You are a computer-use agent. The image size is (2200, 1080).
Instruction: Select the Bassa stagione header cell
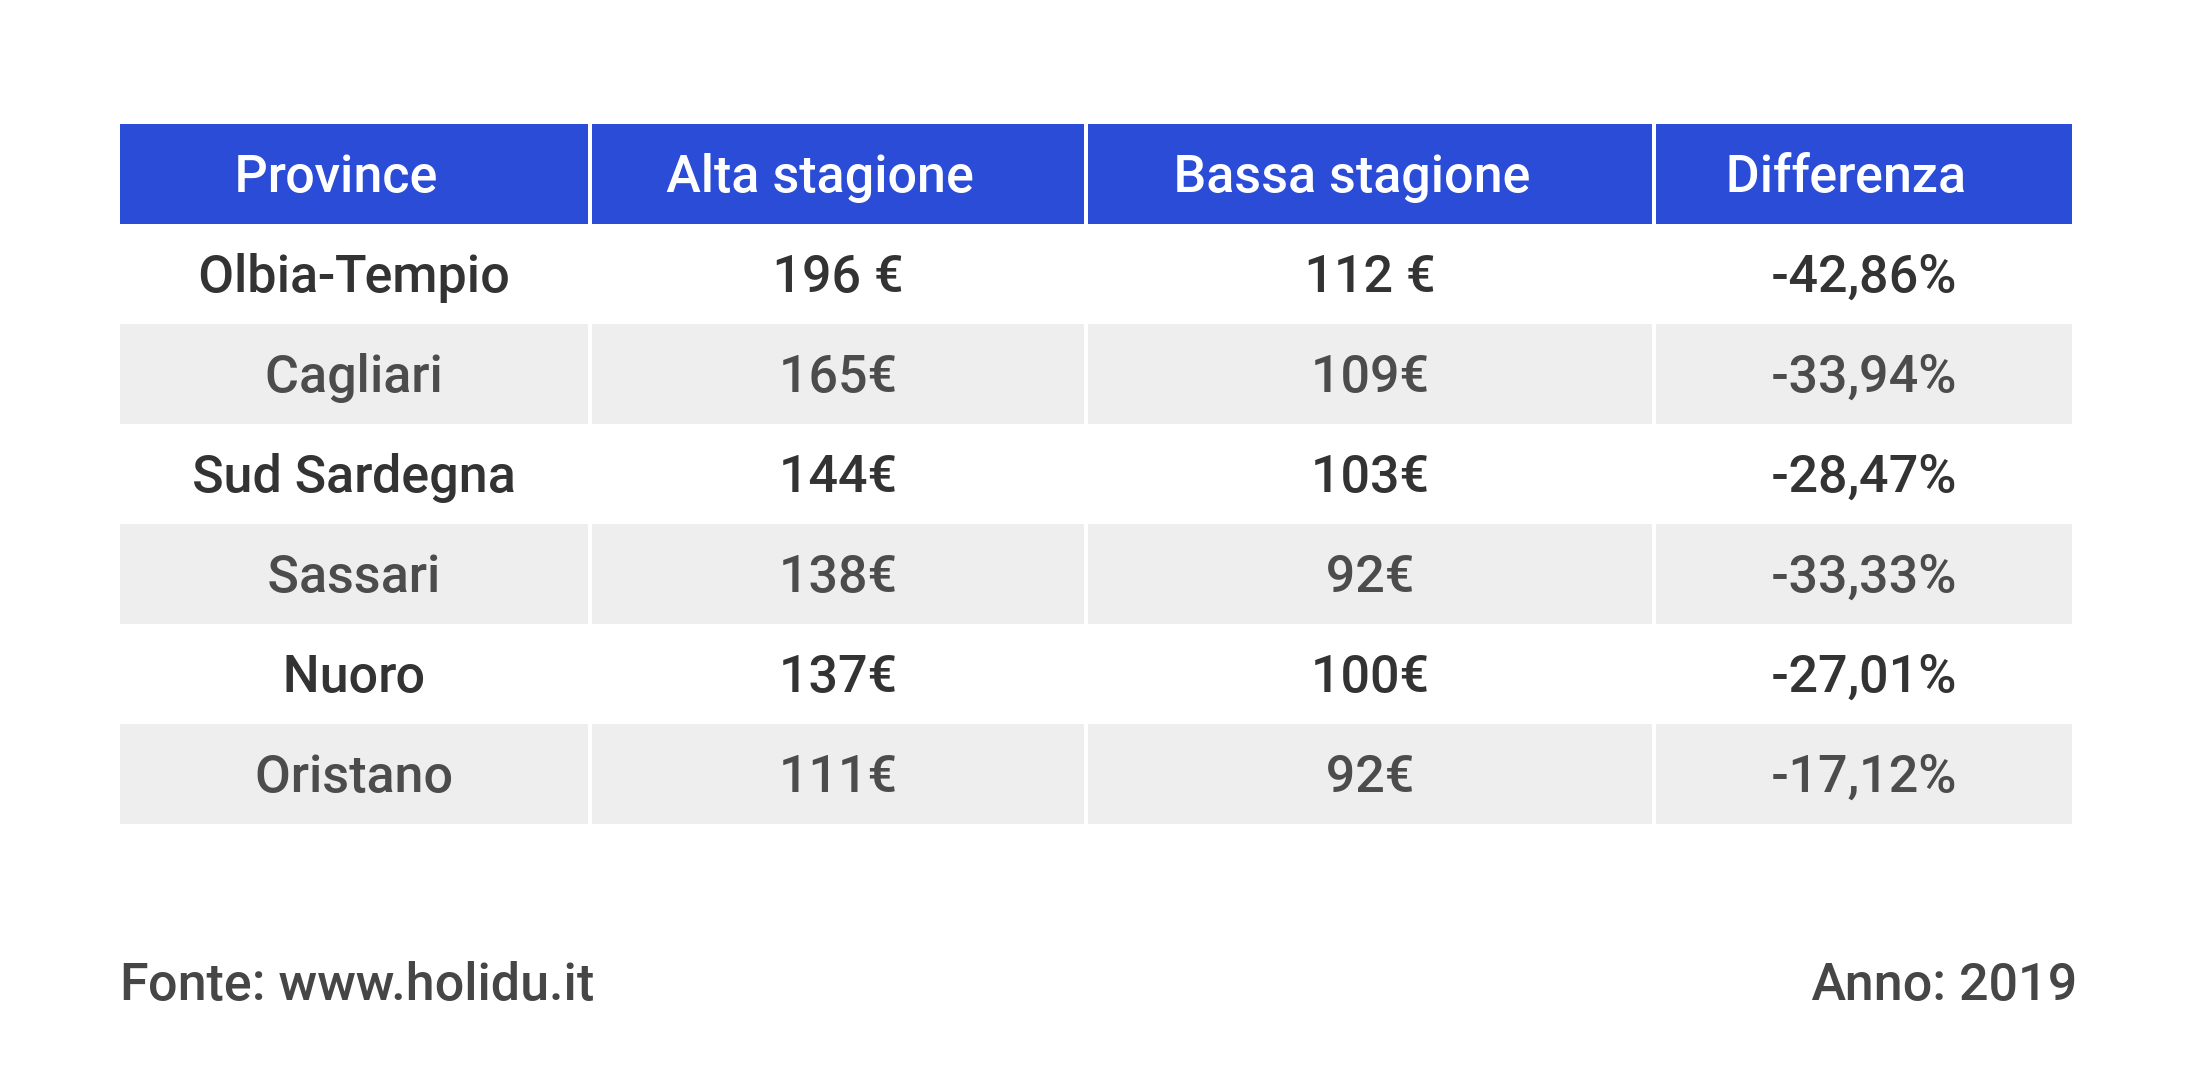click(1351, 175)
